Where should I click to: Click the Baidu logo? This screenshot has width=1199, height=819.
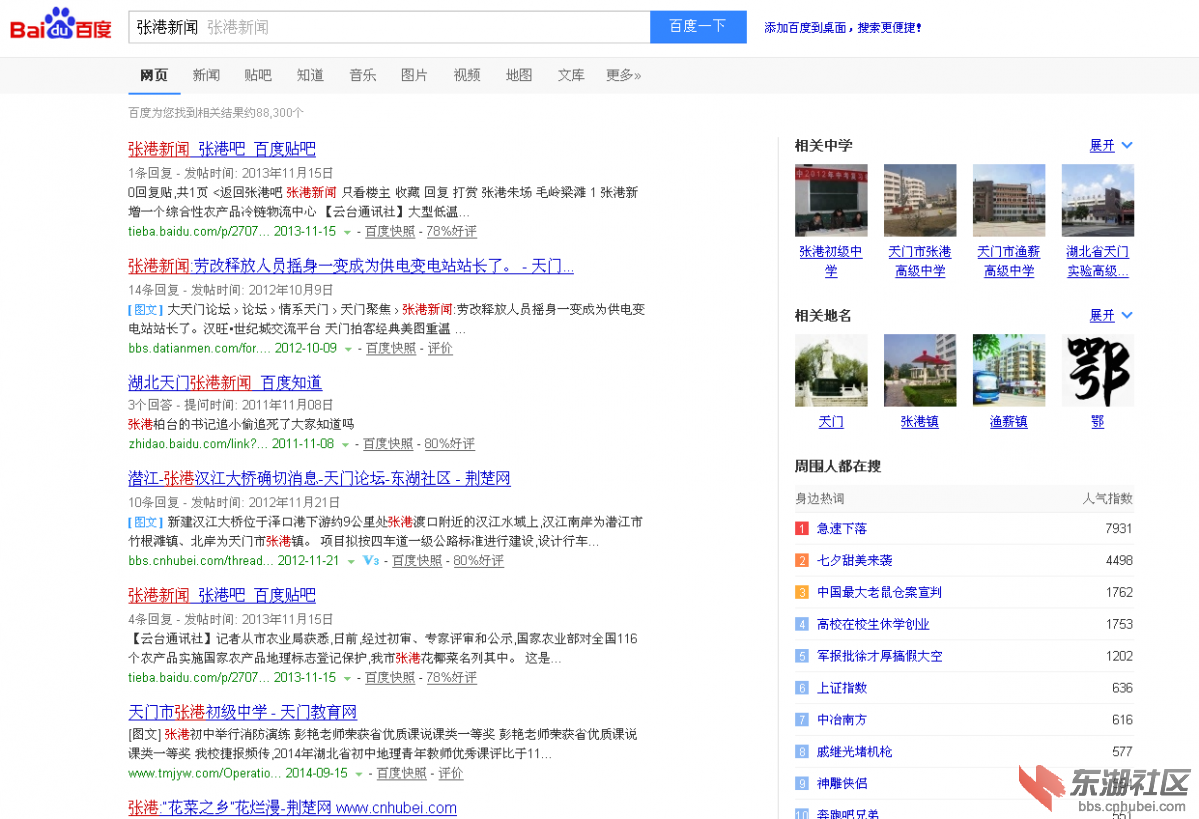point(60,25)
